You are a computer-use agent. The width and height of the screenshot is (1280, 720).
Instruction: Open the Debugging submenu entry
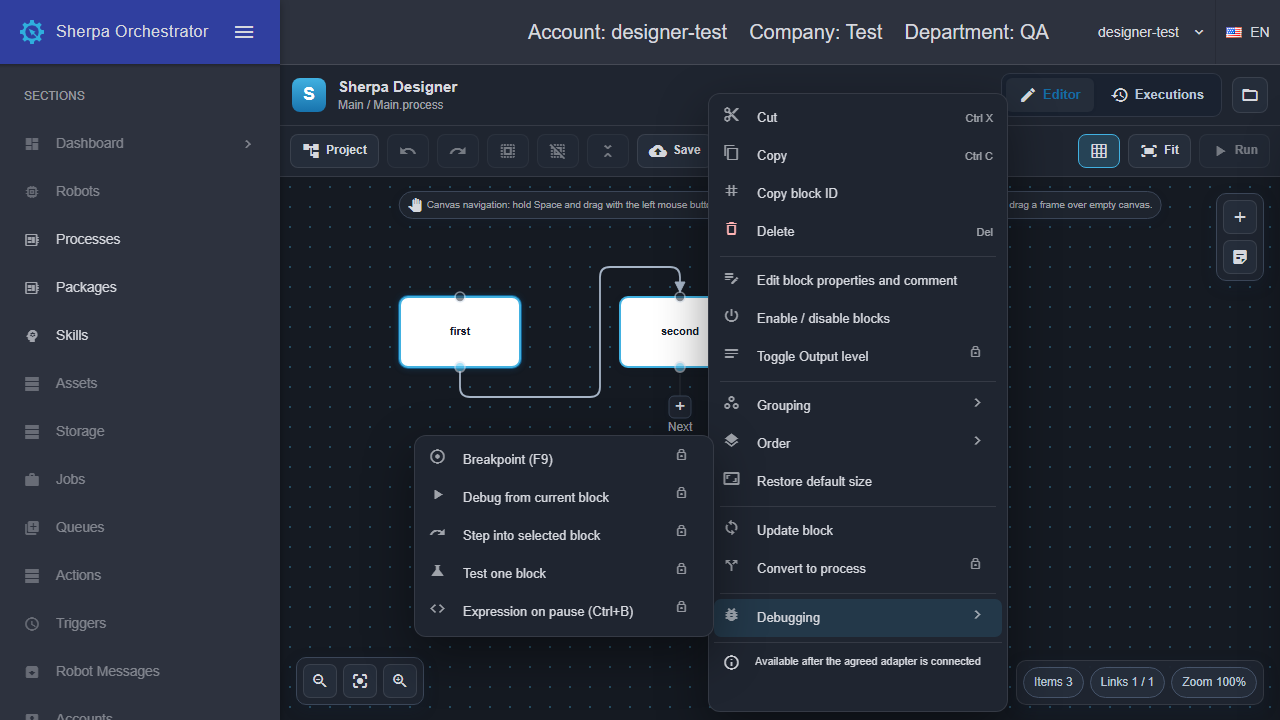tap(857, 617)
